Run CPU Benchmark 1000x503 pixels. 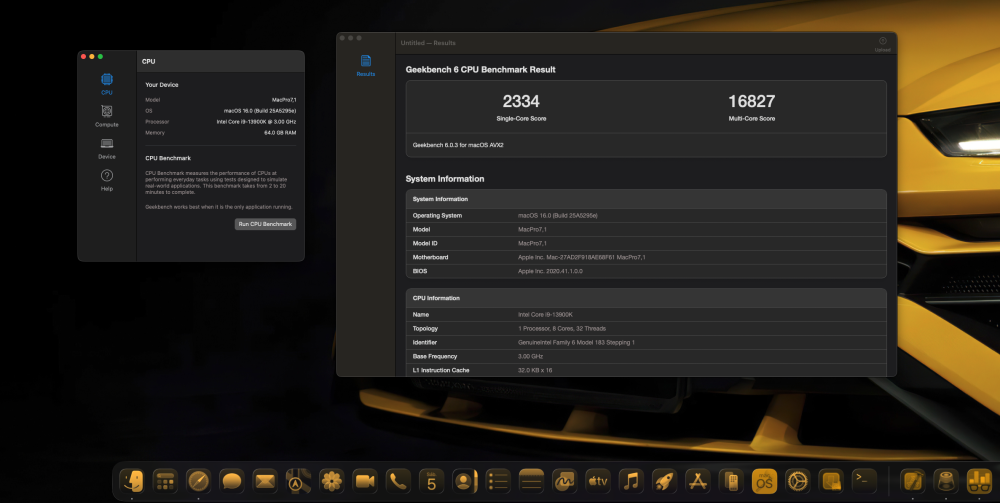pyautogui.click(x=265, y=224)
